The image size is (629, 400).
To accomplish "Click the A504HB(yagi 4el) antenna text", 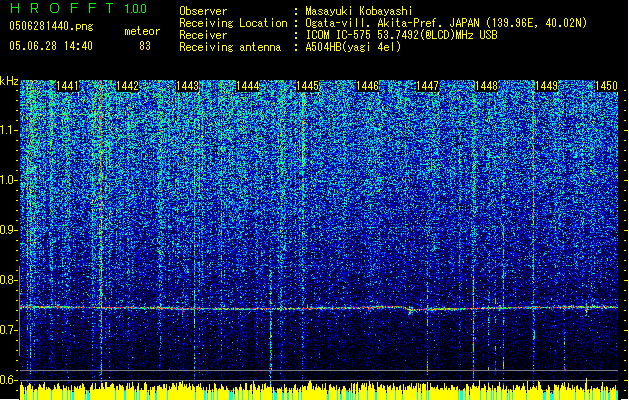I will 353,47.
